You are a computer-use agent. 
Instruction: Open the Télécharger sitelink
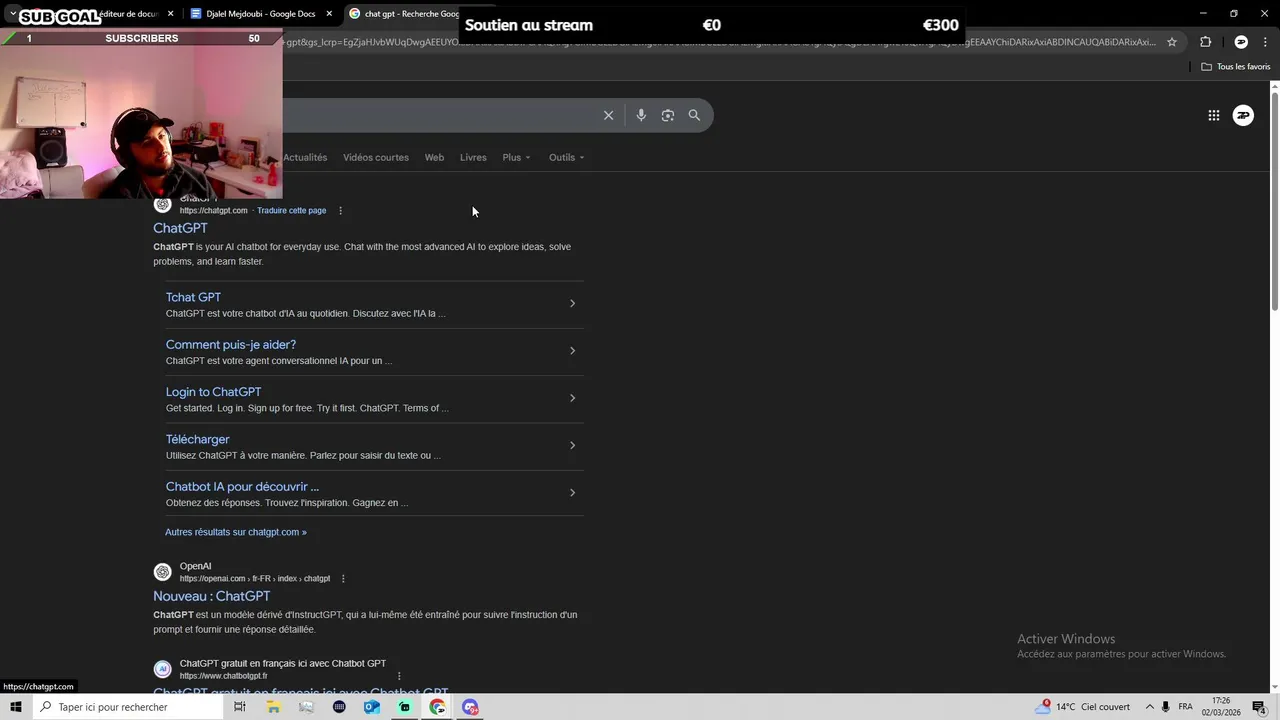(x=197, y=439)
